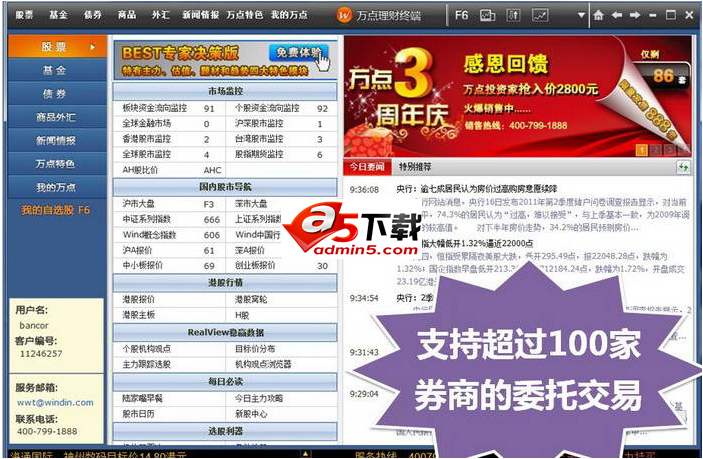Open 台湾股市监控
The width and height of the screenshot is (703, 459).
click(x=259, y=139)
